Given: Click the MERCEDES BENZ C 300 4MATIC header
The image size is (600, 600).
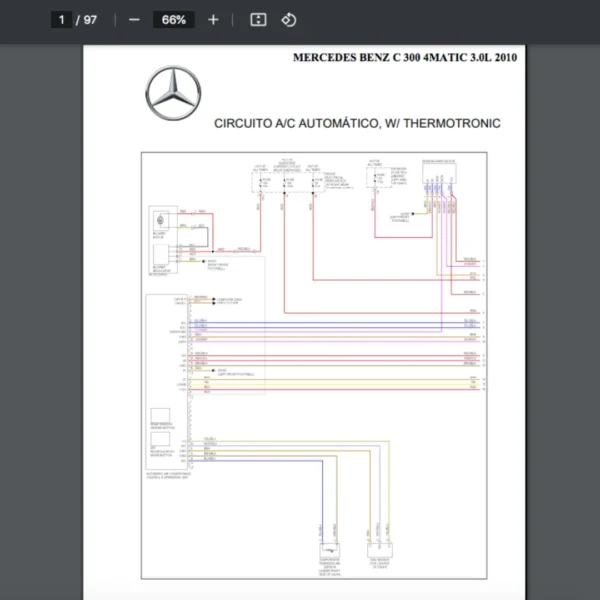Looking at the screenshot, I should [404, 58].
